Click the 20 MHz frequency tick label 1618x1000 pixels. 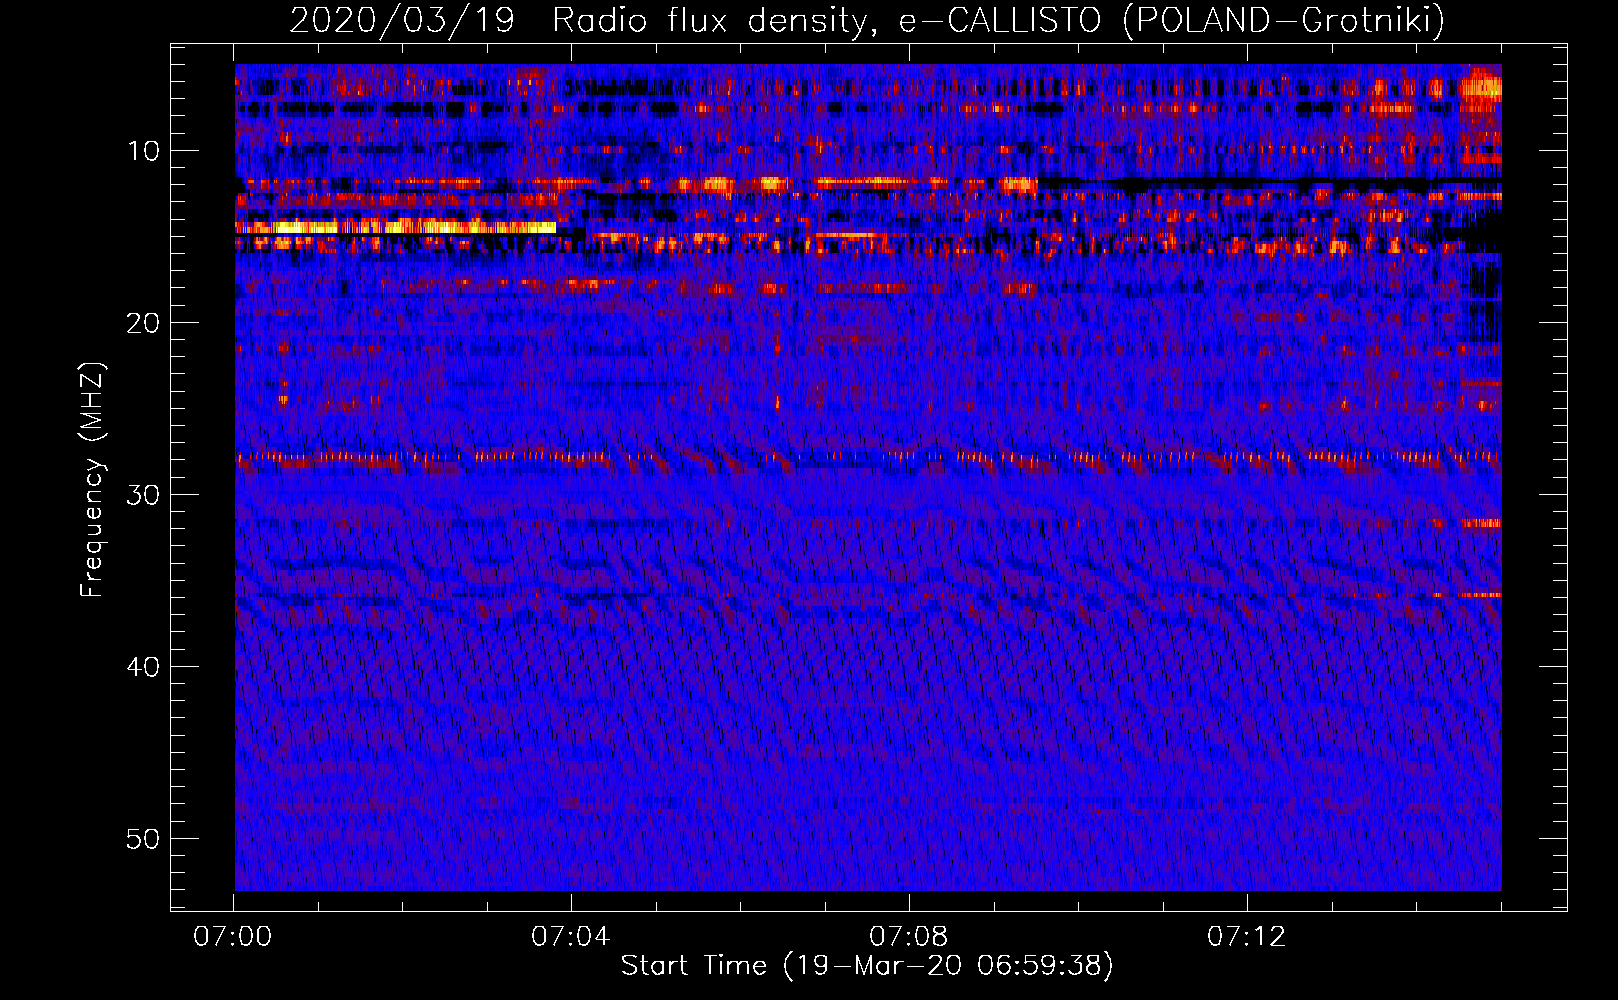tap(144, 323)
